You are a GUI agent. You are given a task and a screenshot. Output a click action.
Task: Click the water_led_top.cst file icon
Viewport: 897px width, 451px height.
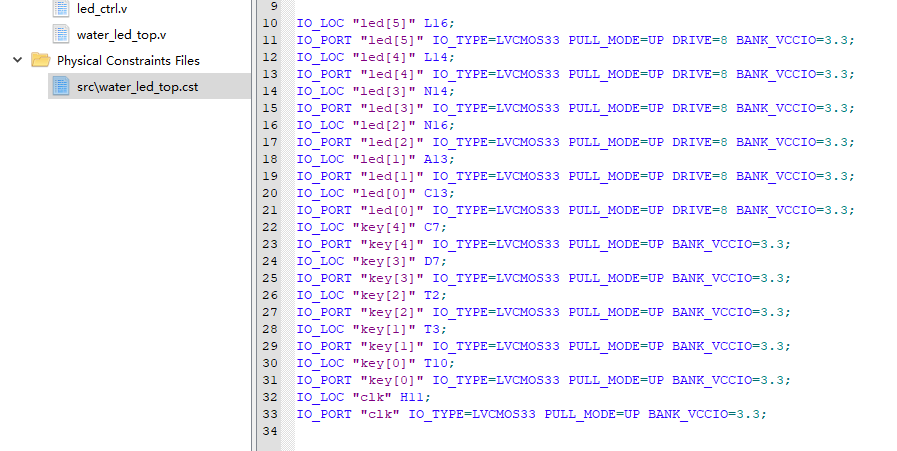point(61,86)
